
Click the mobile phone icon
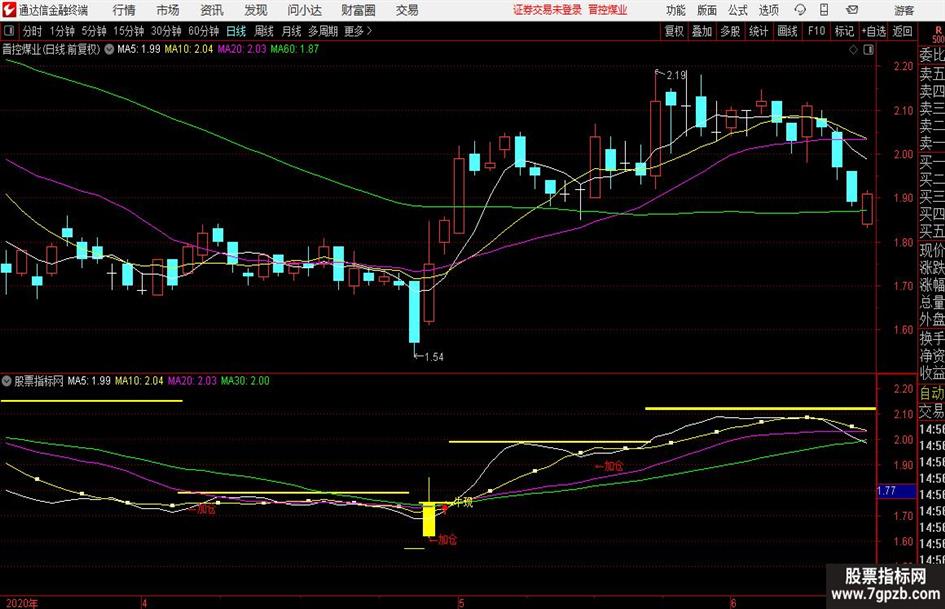[x=824, y=10]
